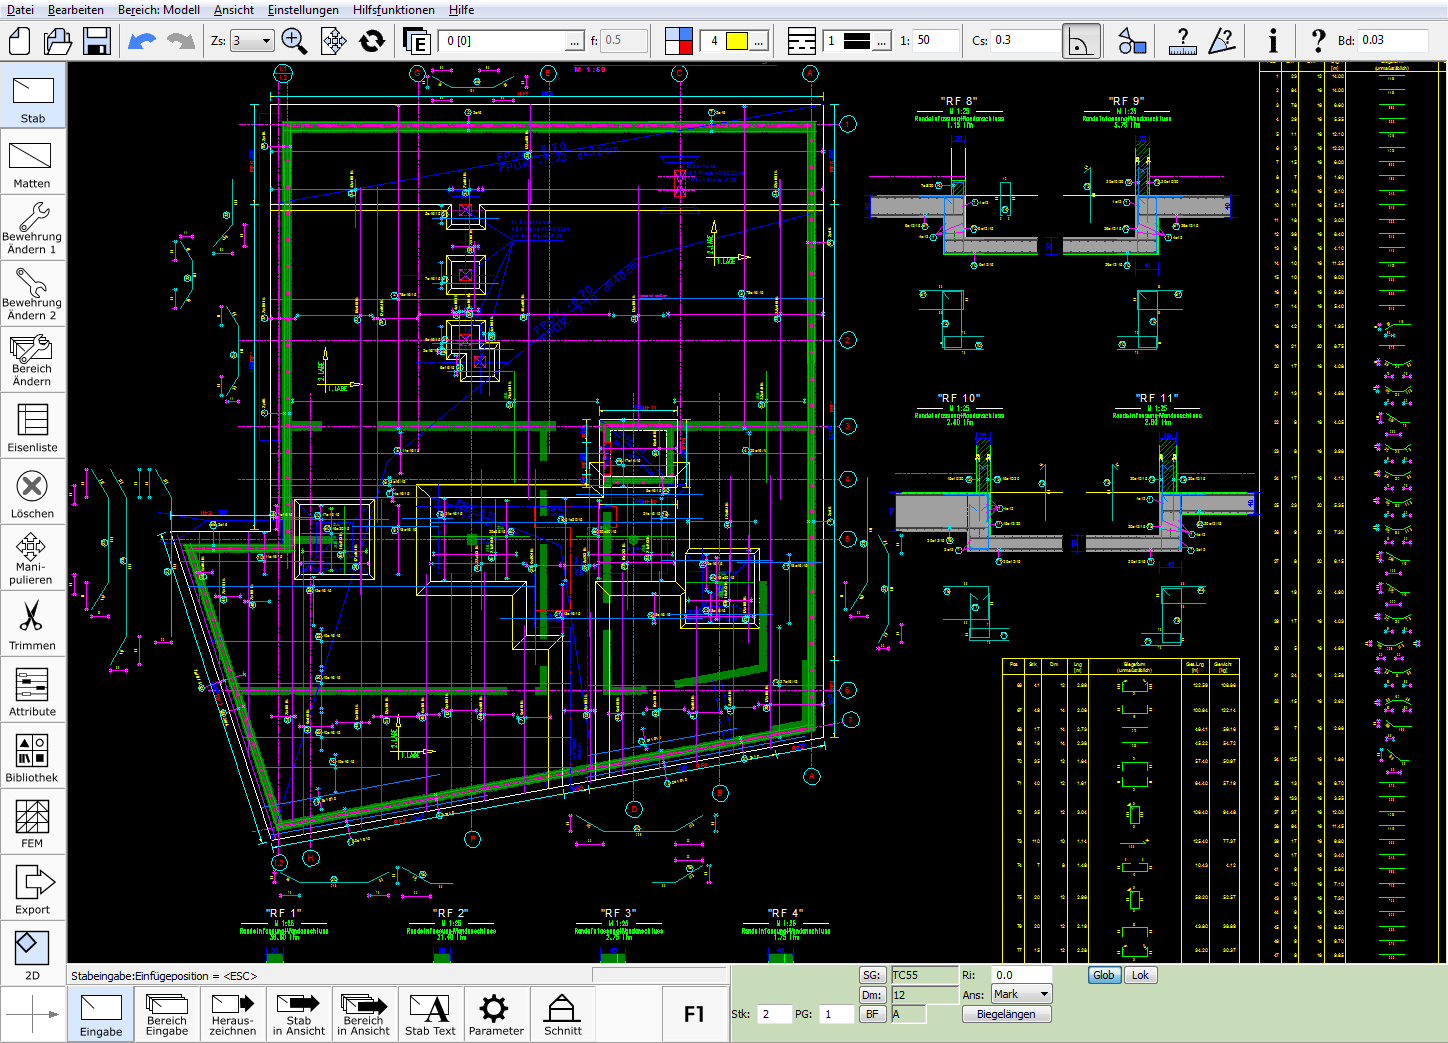
Task: Click the SG: button
Action: pyautogui.click(x=872, y=975)
